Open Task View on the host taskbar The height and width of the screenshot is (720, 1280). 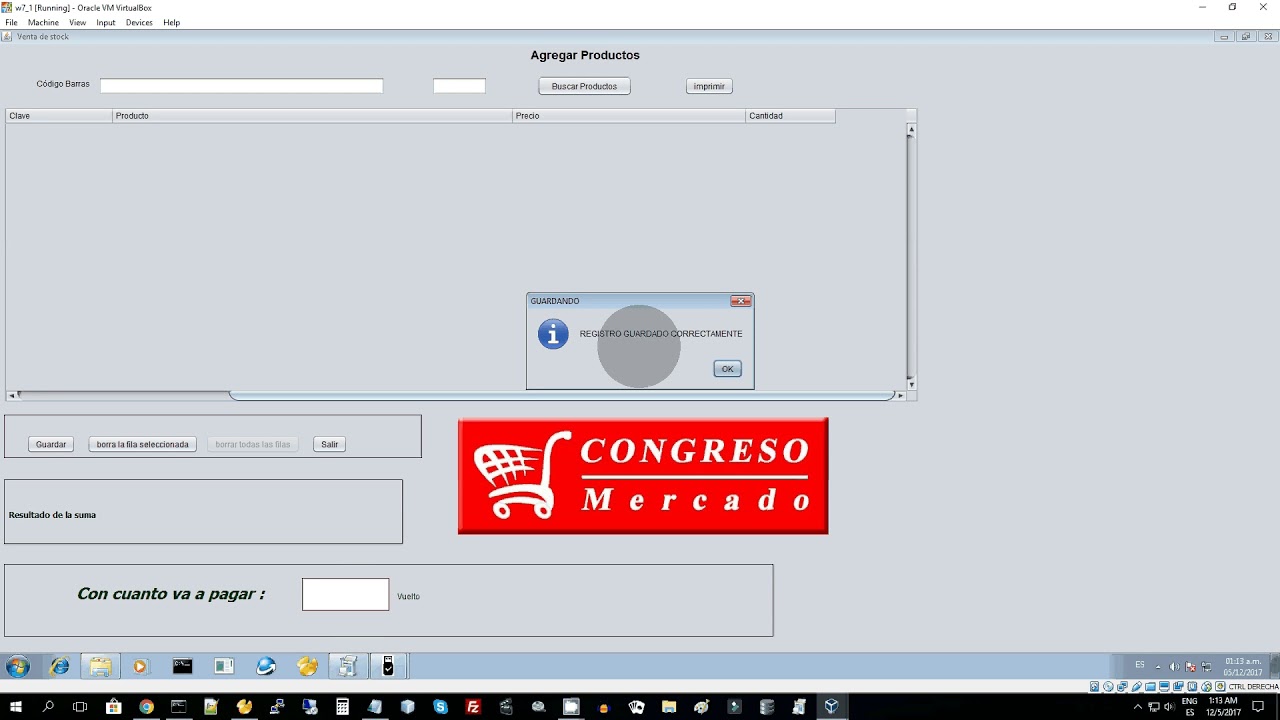coord(81,707)
